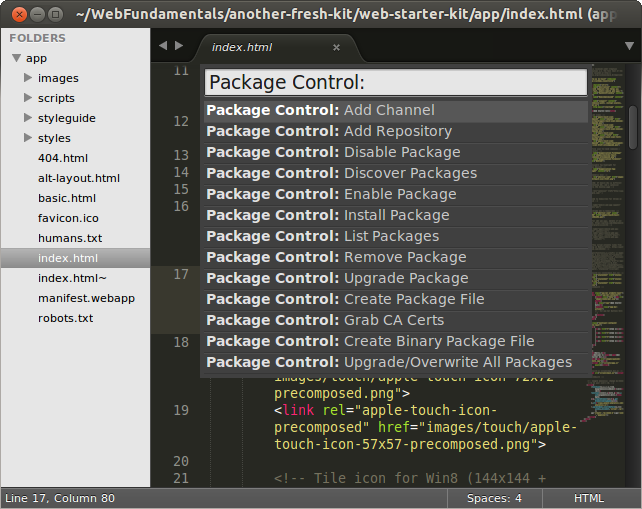Screen dimensions: 642x509
Task: Expand the styleguide folder
Action: click(x=28, y=118)
